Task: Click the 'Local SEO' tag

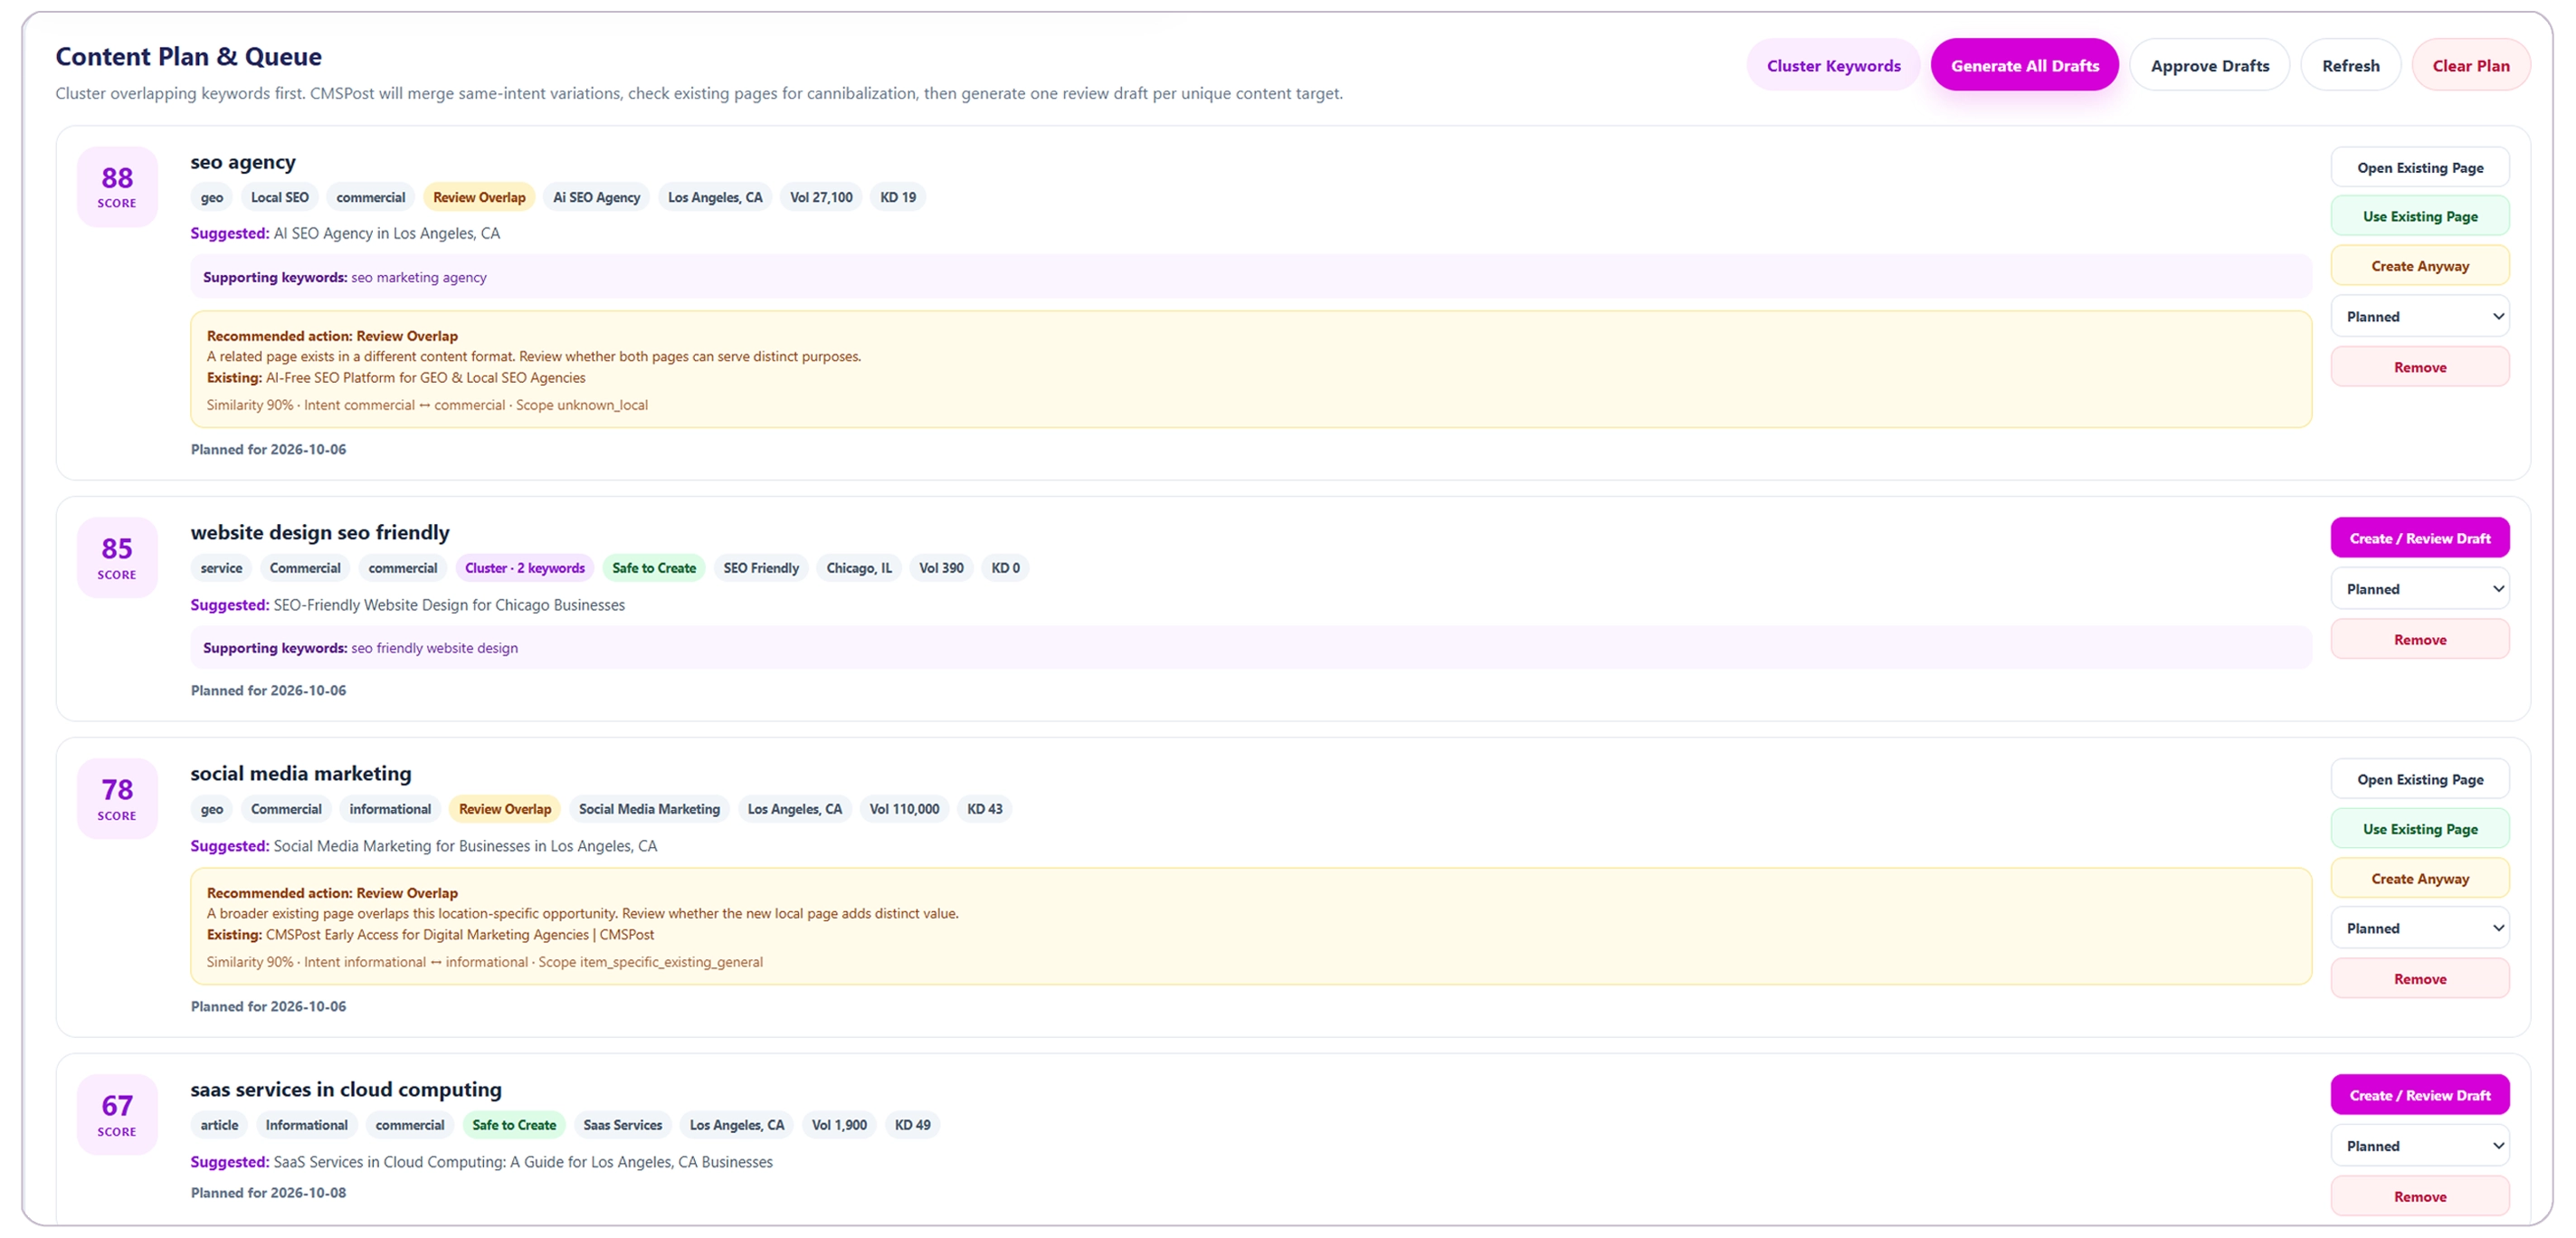Action: click(280, 197)
